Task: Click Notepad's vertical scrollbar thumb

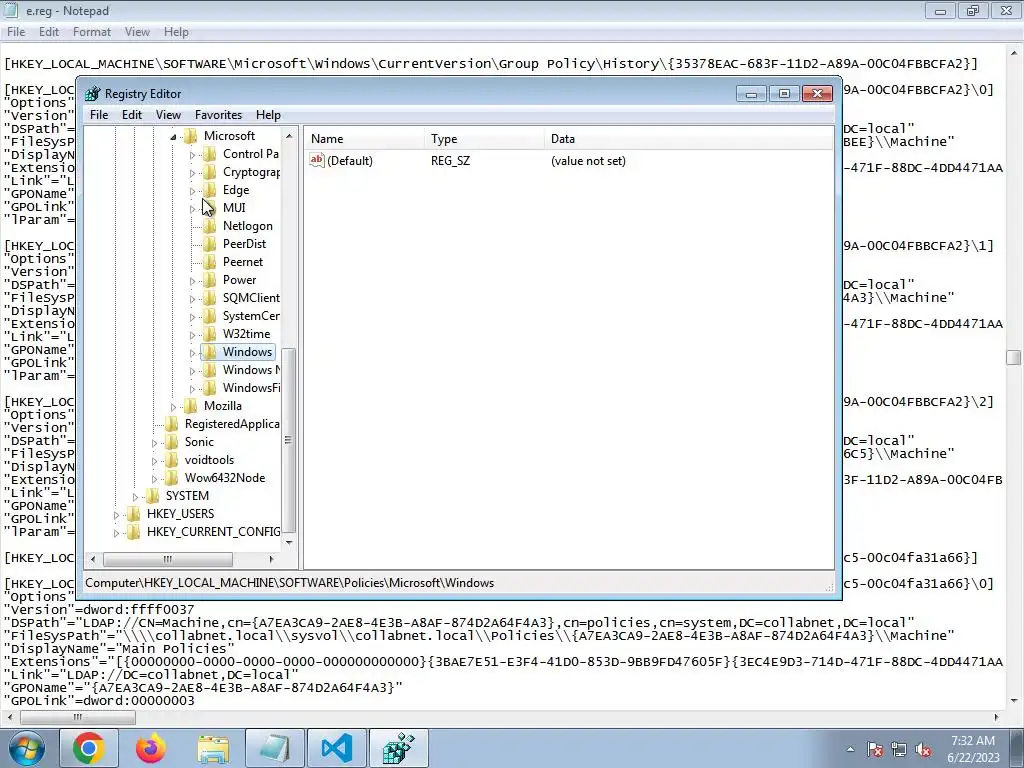Action: (x=1014, y=357)
